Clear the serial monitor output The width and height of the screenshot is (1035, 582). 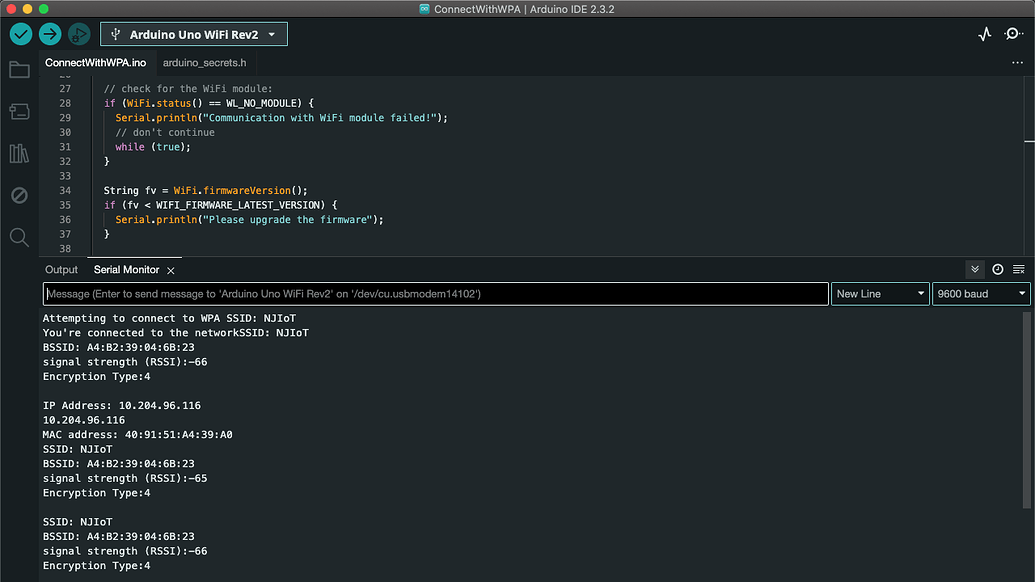click(1019, 270)
